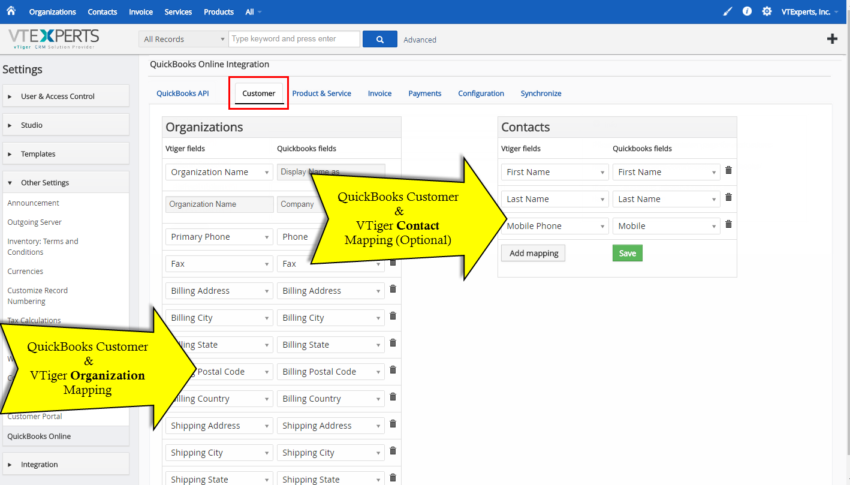This screenshot has height=485, width=850.
Task: Switch to the QuickBooks API tab
Action: (183, 93)
